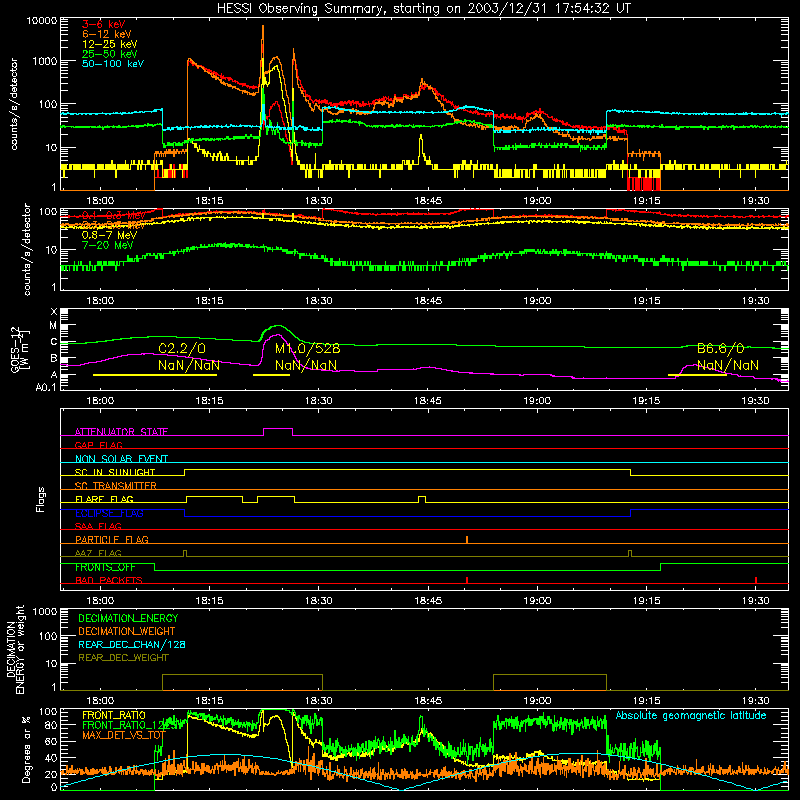
Task: Click the second rear decimation weight box
Action: pos(550,682)
